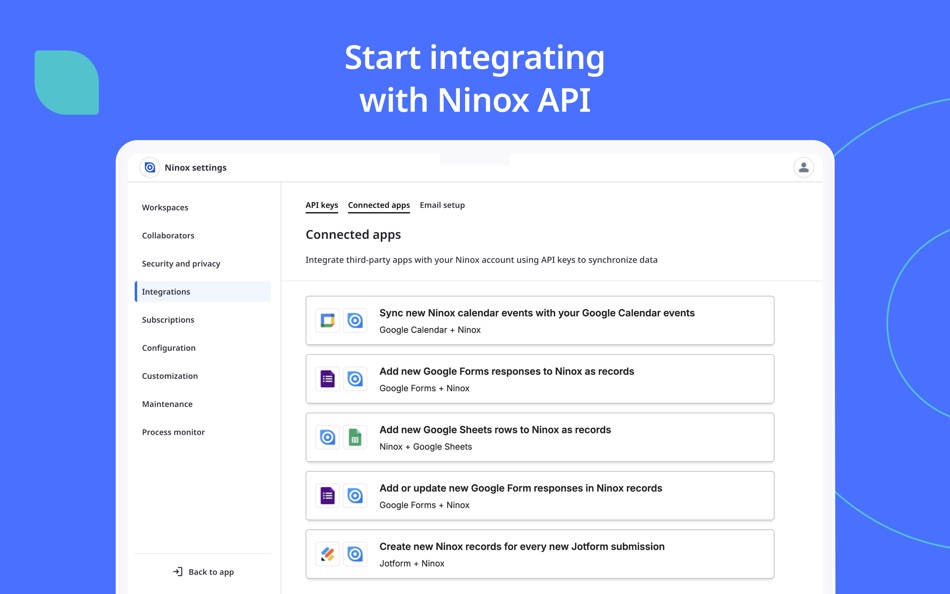Click the Back to app arrow icon
Screen dimensions: 950x594
178,572
